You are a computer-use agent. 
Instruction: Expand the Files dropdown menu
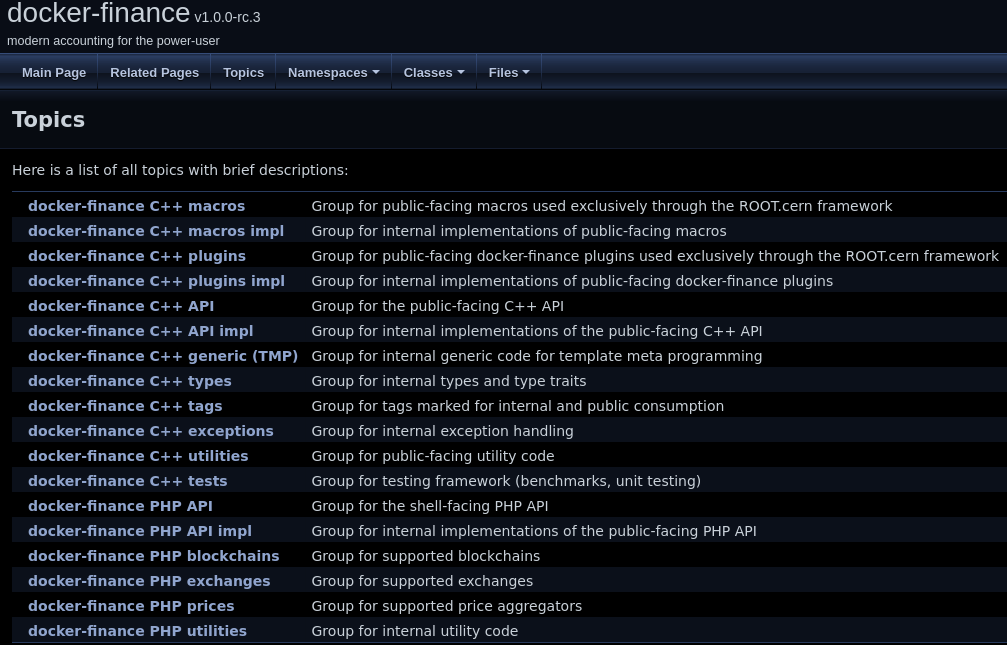tap(508, 72)
